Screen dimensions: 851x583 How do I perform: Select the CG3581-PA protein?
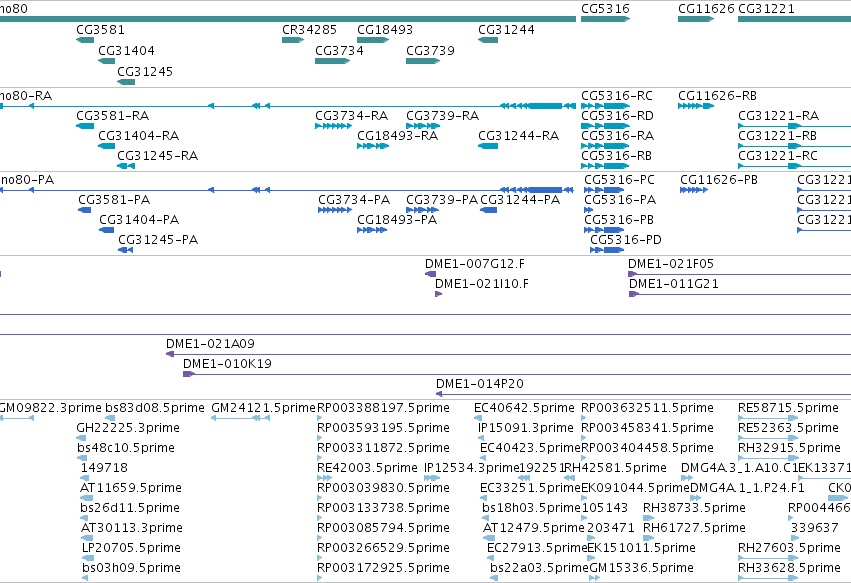pos(85,210)
